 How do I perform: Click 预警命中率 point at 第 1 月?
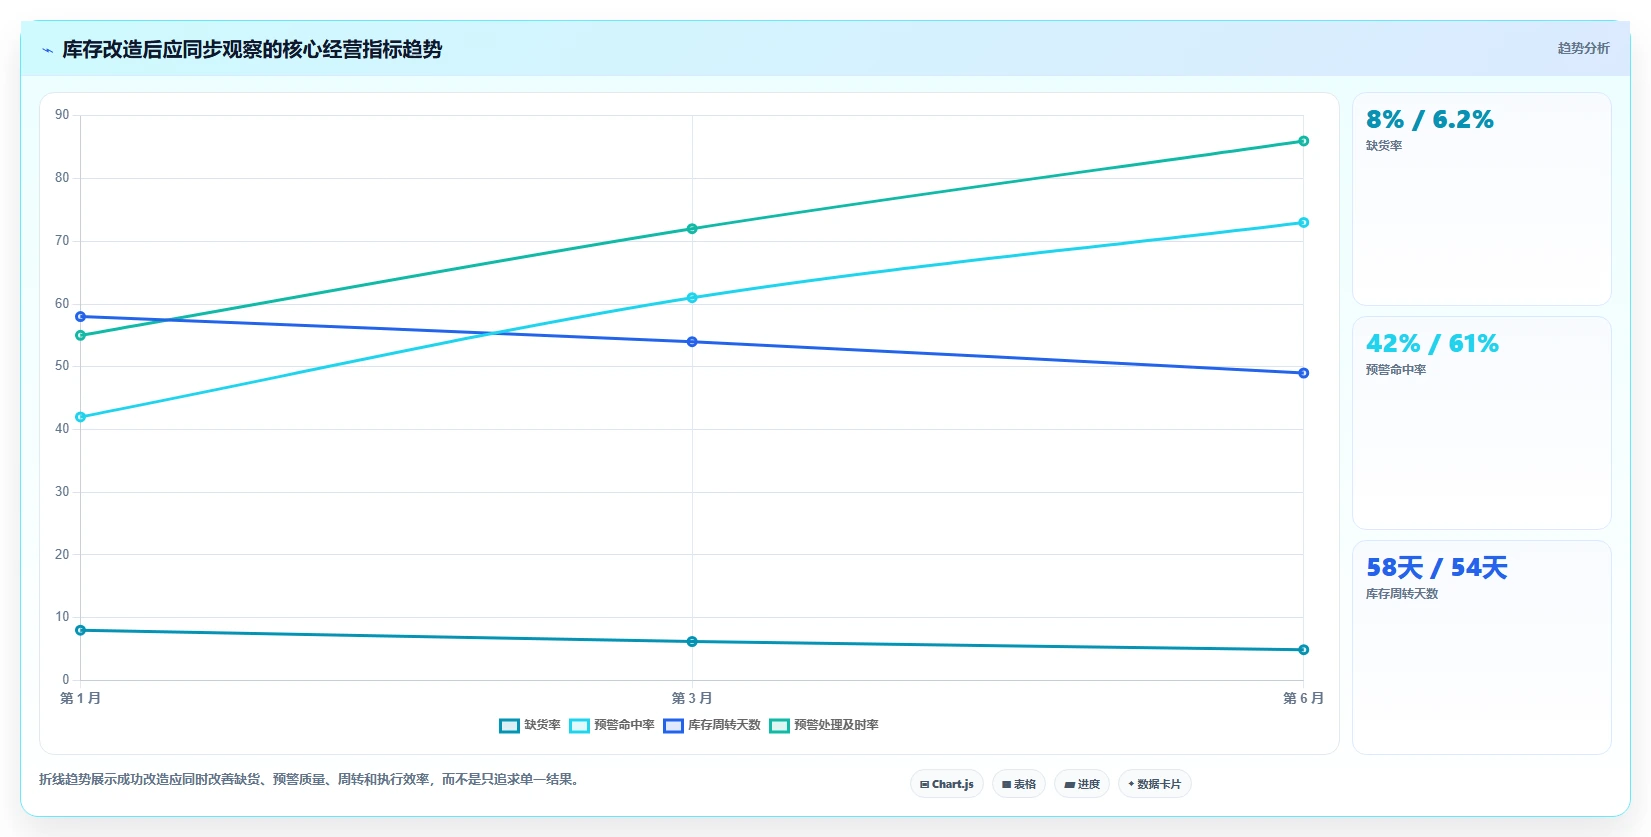click(81, 417)
